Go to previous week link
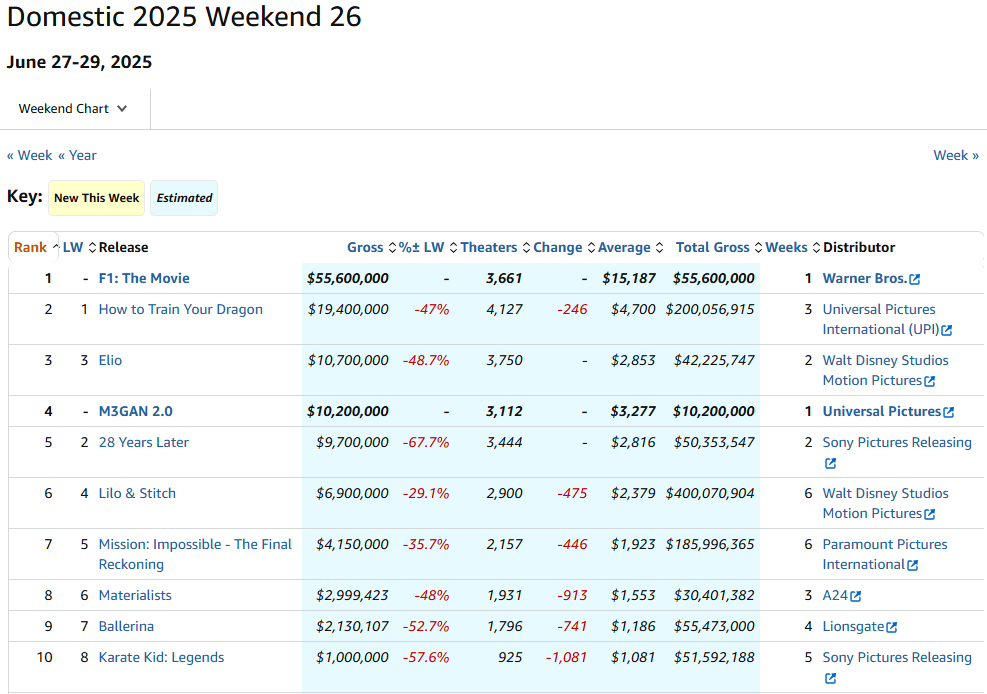The width and height of the screenshot is (987, 694). tap(30, 155)
